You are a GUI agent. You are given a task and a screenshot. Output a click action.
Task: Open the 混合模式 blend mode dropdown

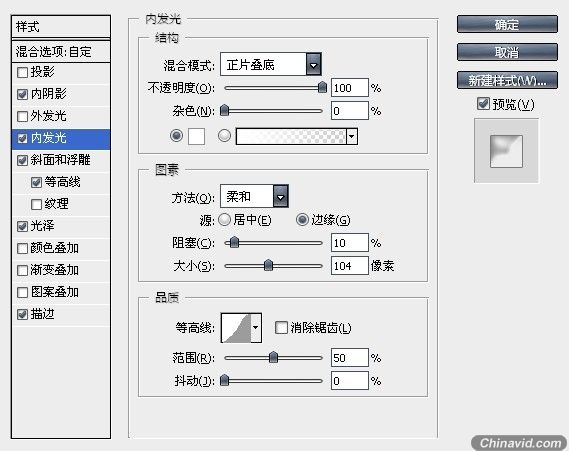click(271, 65)
